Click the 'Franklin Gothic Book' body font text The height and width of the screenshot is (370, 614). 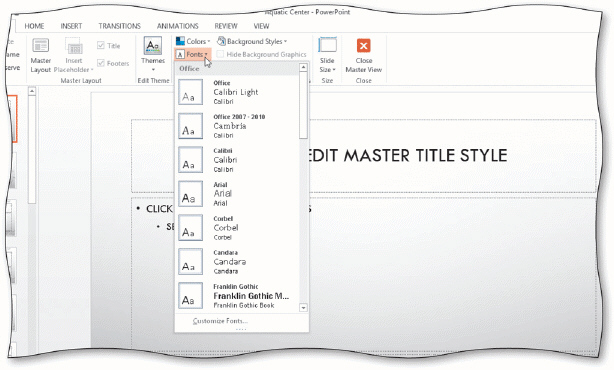pyautogui.click(x=244, y=305)
